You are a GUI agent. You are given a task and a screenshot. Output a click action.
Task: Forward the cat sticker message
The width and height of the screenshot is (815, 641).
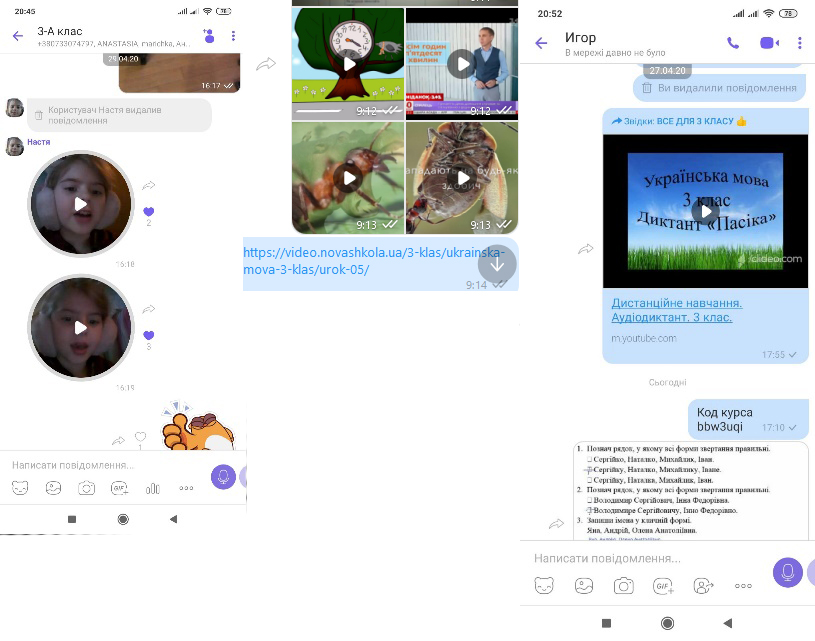click(x=119, y=441)
